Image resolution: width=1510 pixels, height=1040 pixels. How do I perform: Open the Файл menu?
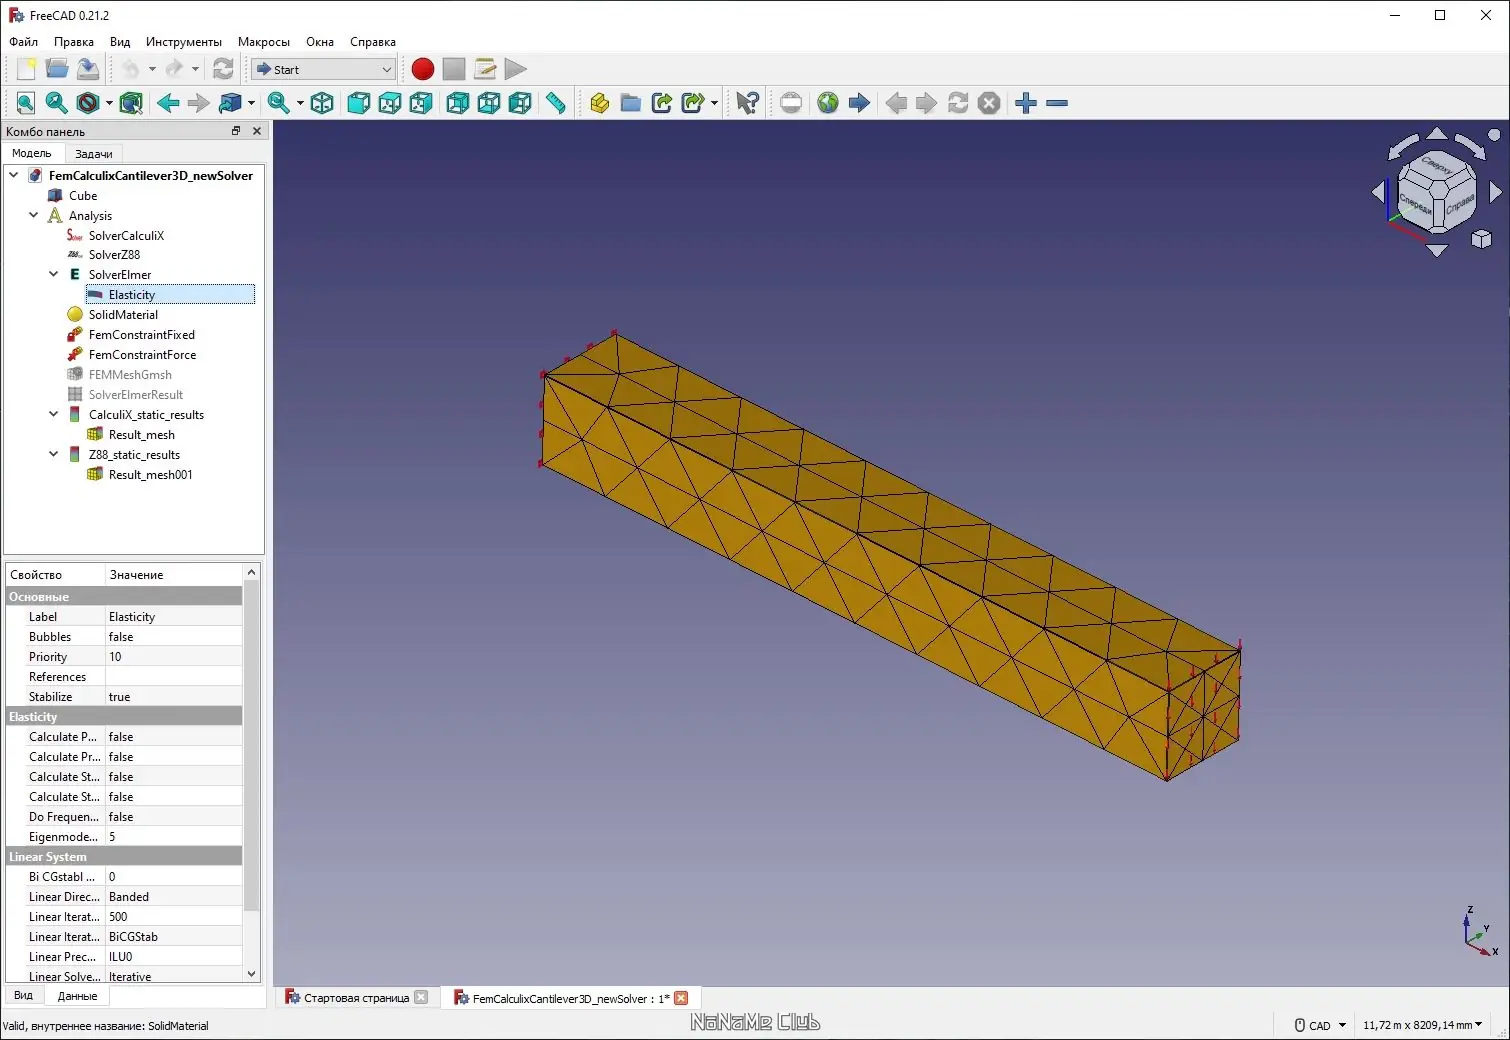(23, 42)
